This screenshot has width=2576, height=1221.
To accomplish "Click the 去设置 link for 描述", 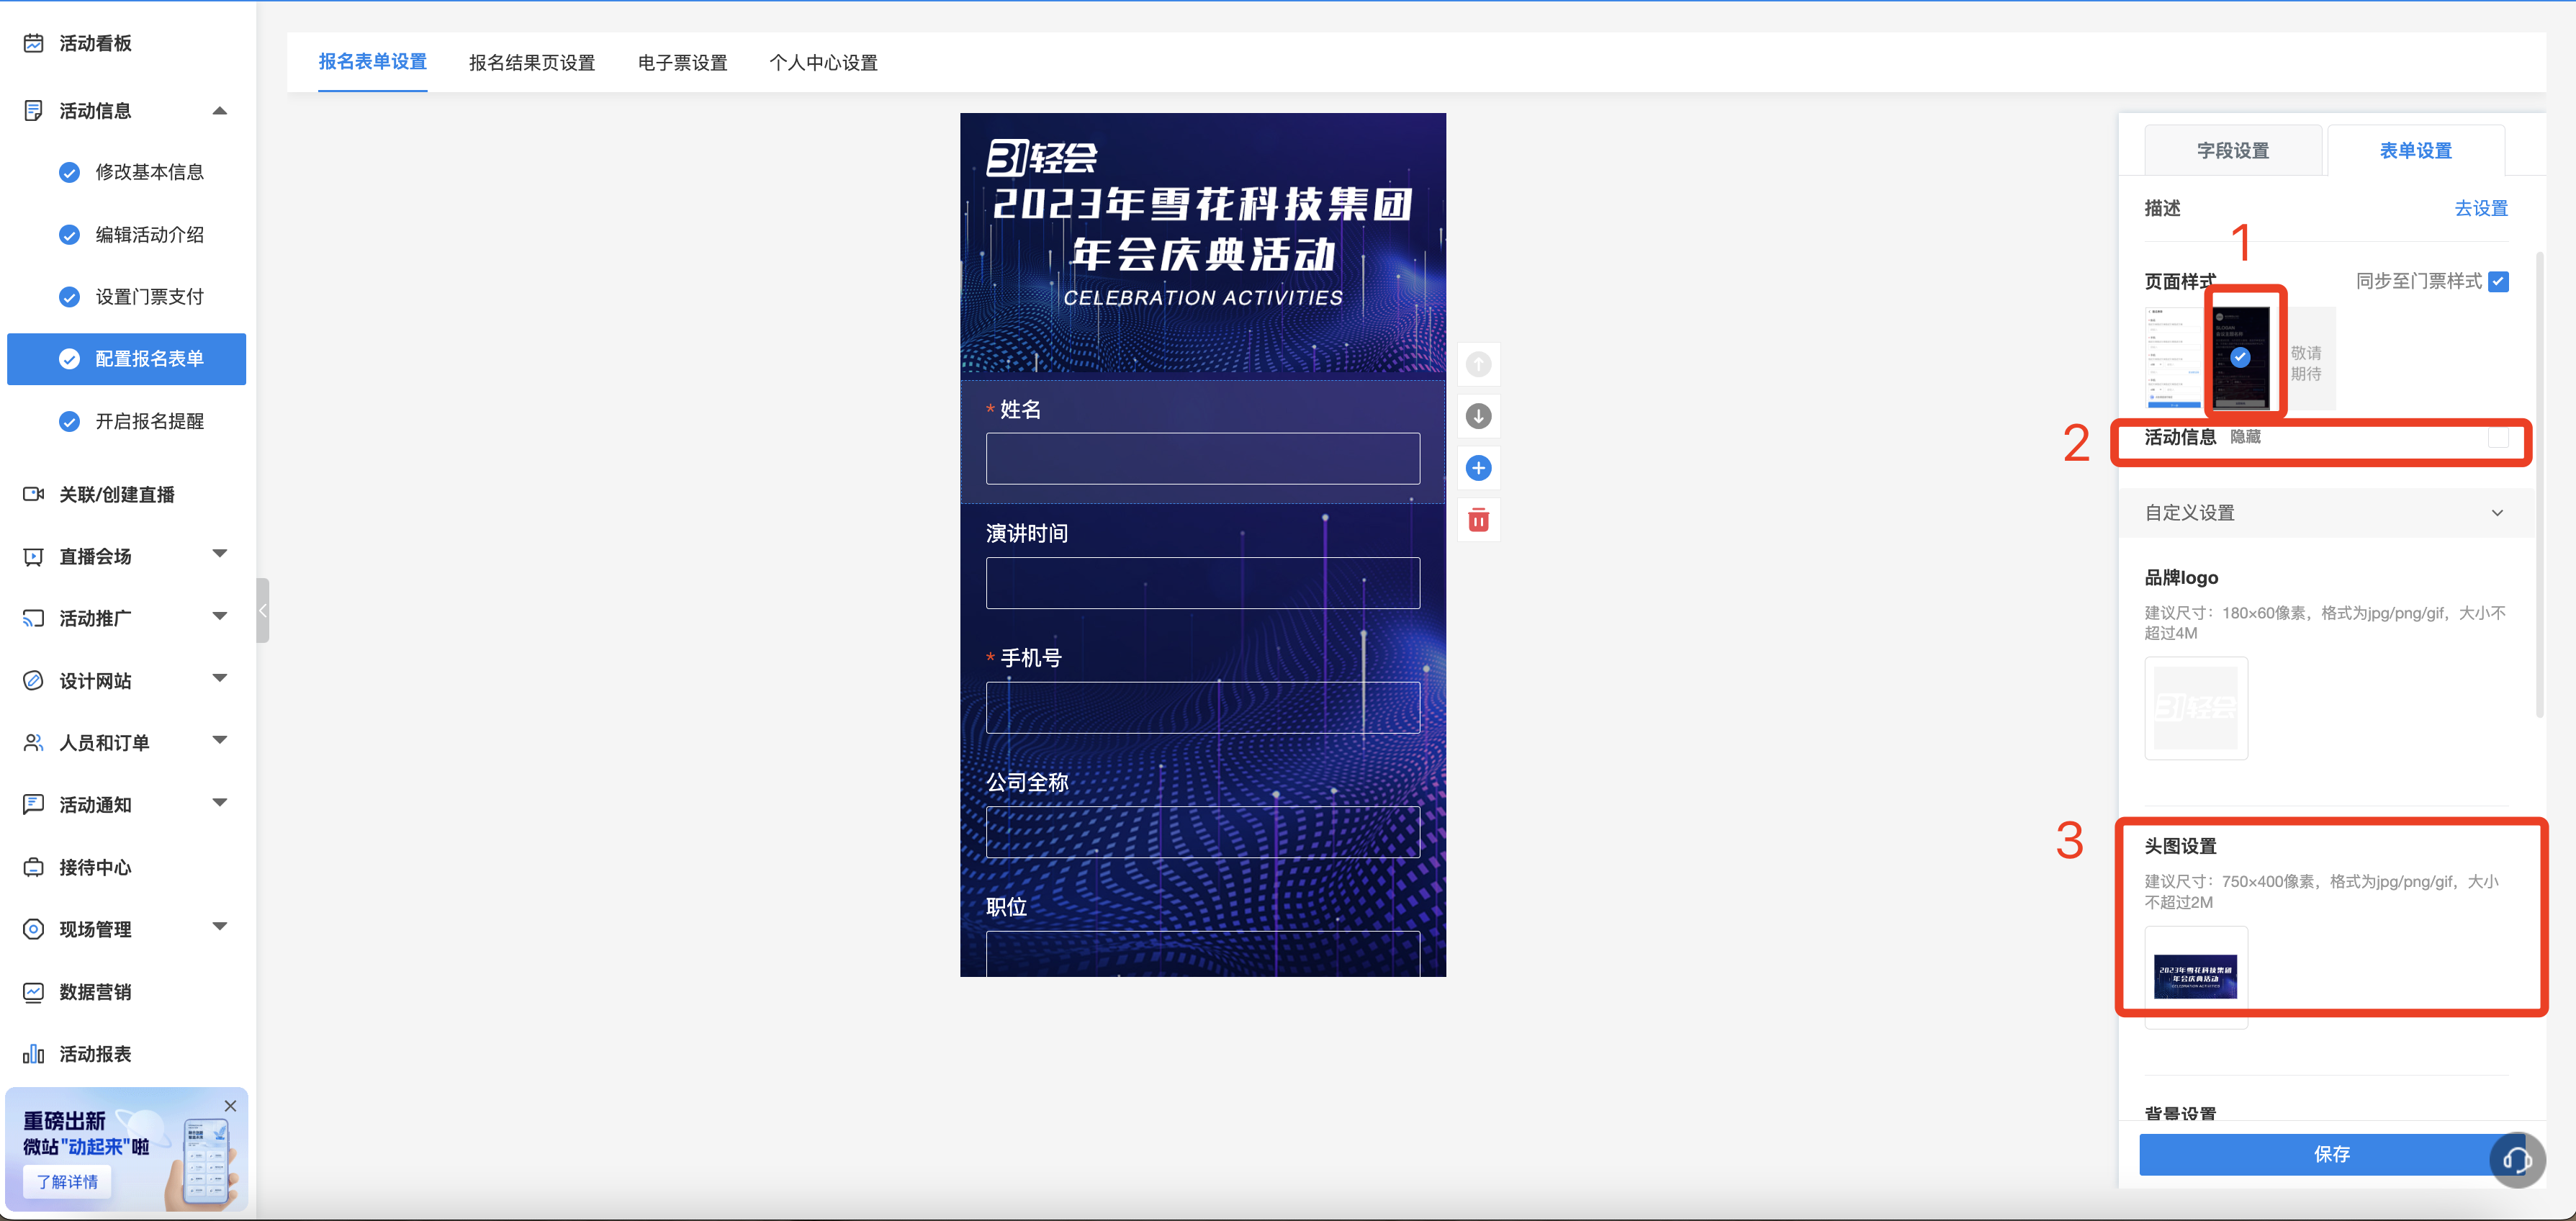I will coord(2481,208).
